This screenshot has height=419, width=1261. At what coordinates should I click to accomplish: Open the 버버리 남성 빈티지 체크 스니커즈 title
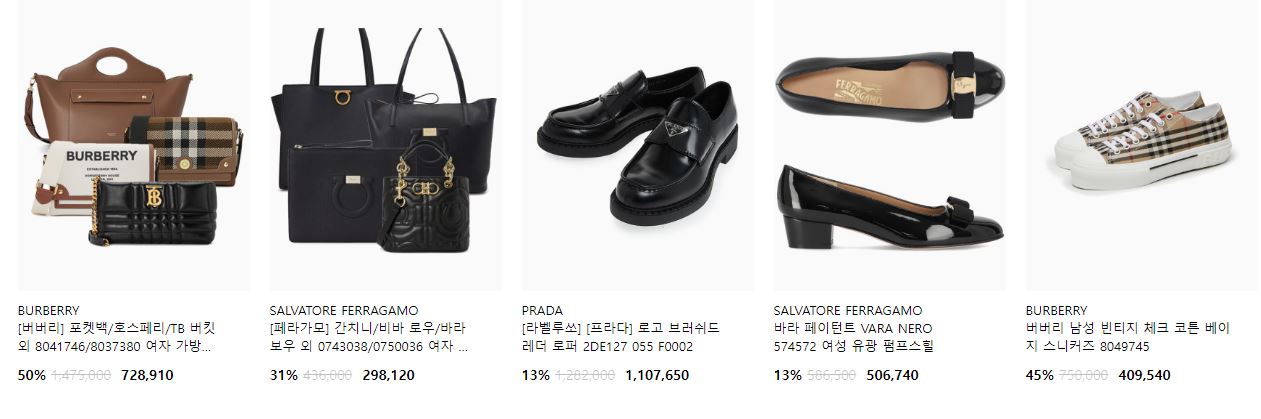click(1127, 338)
